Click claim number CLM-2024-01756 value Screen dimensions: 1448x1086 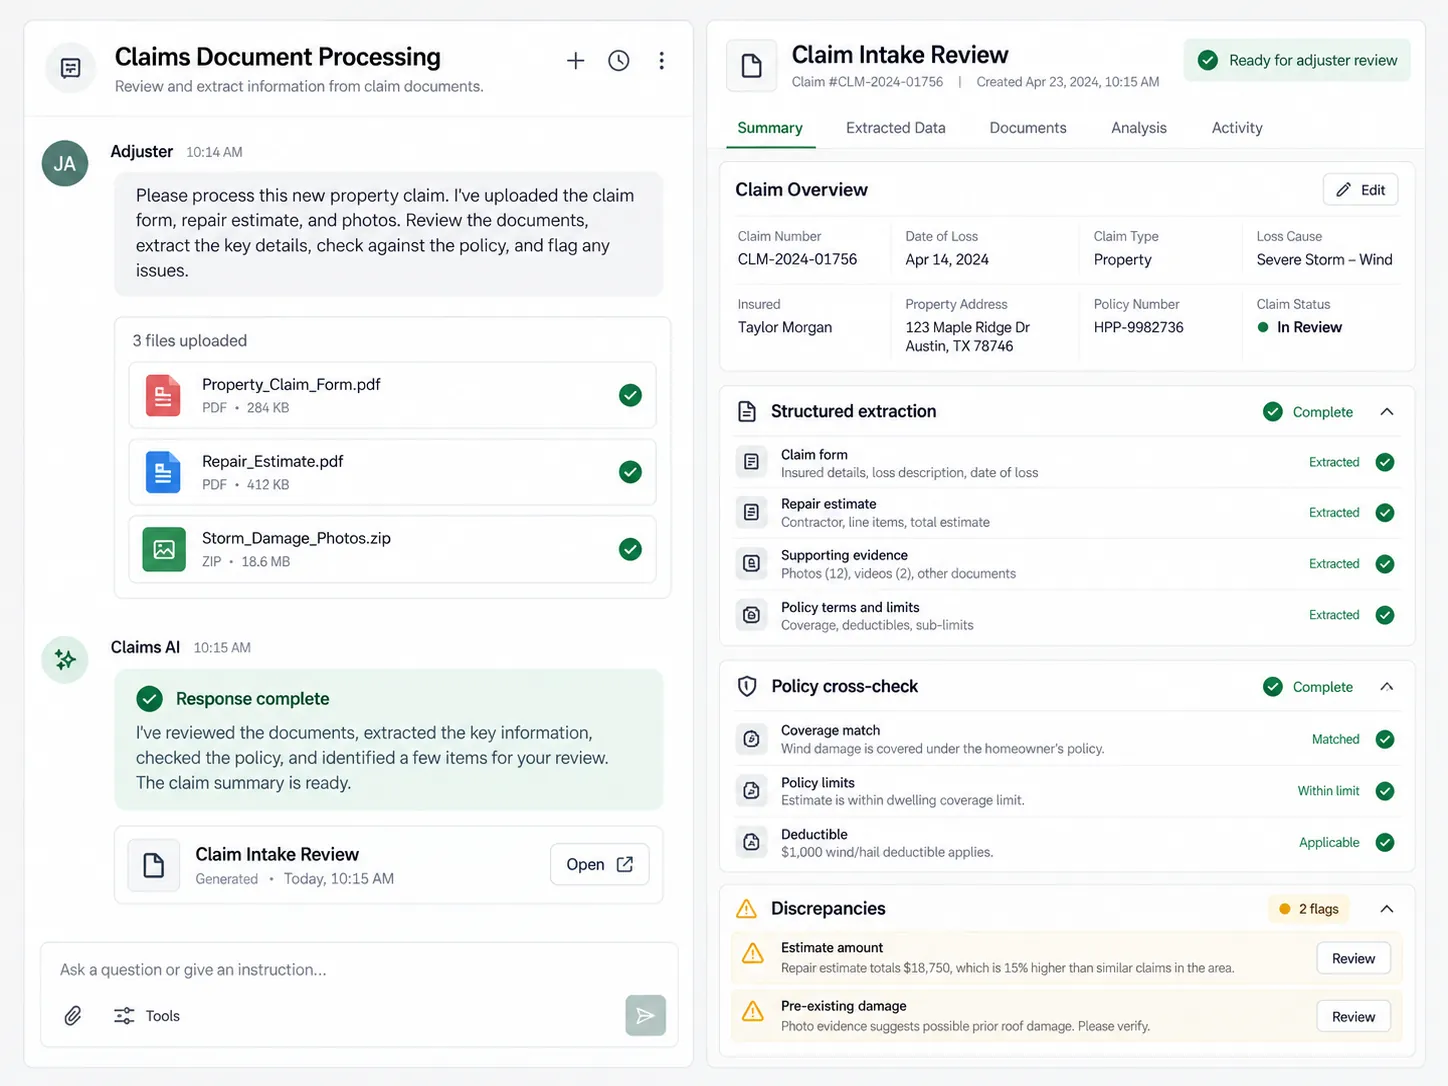pyautogui.click(x=797, y=259)
